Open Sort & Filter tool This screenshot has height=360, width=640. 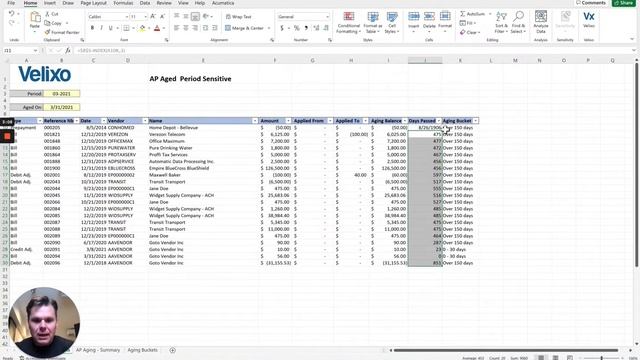pos(501,22)
